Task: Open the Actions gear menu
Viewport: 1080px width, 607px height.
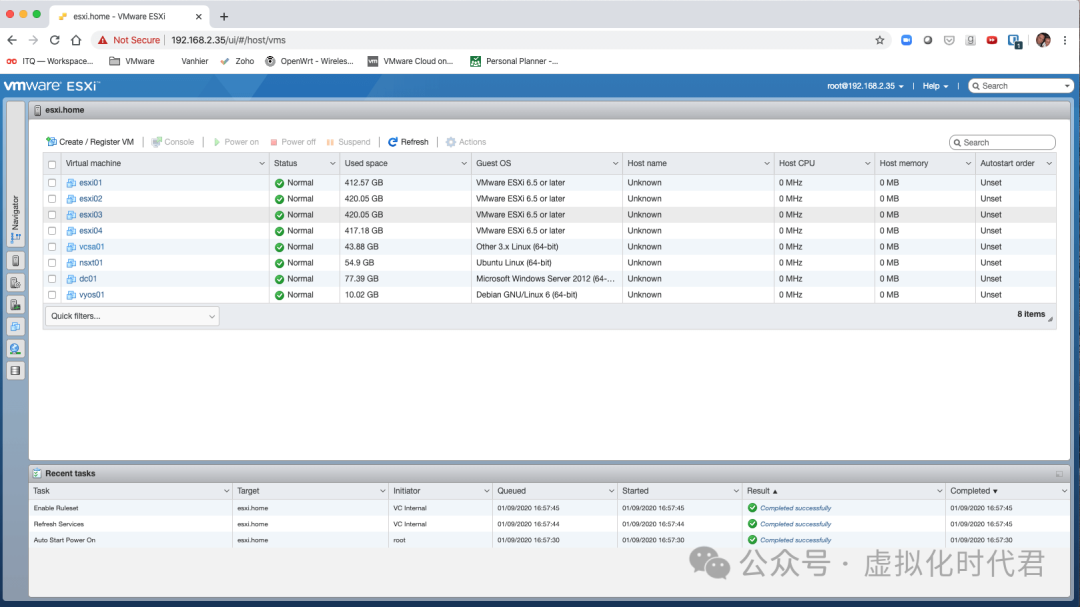Action: point(466,142)
